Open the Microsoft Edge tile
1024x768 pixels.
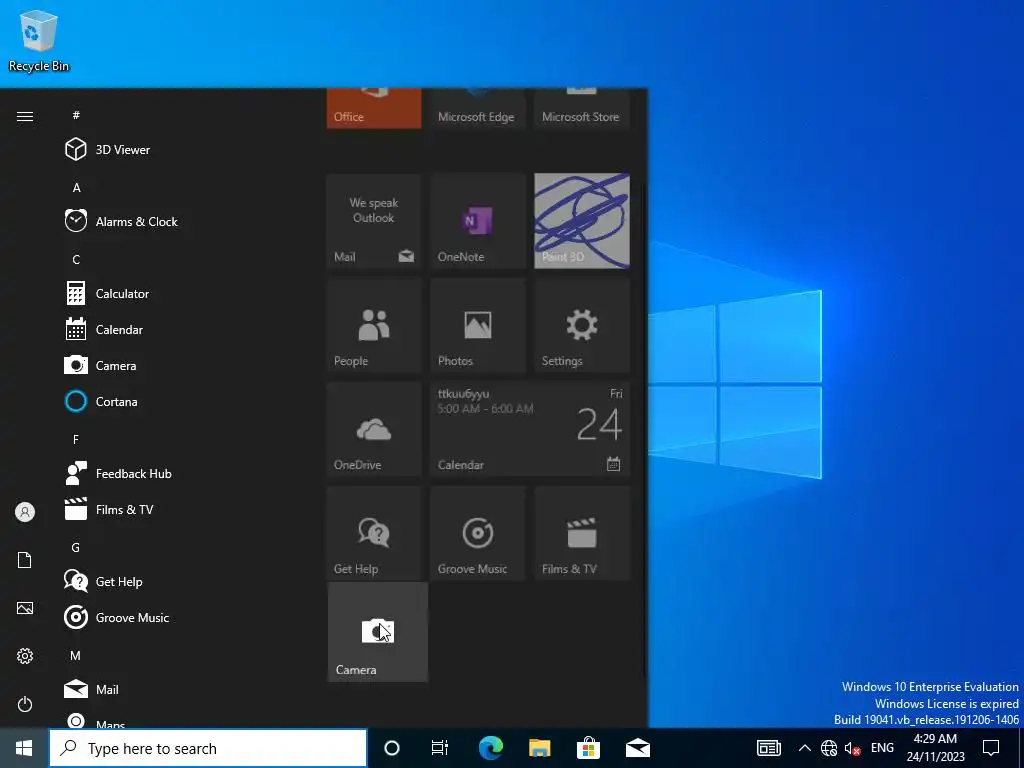478,108
